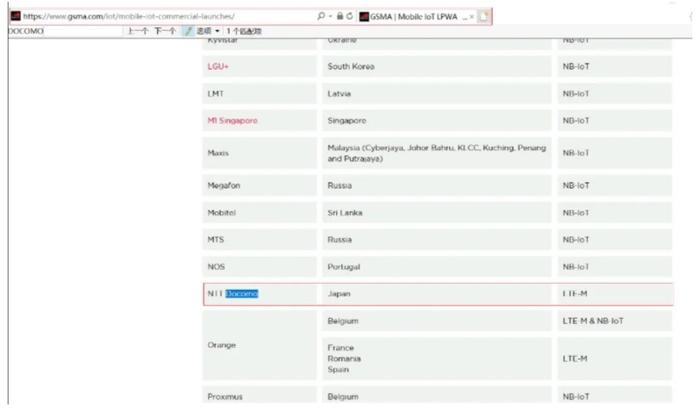The width and height of the screenshot is (700, 413).
Task: Click the Japan country cell
Action: pos(437,294)
